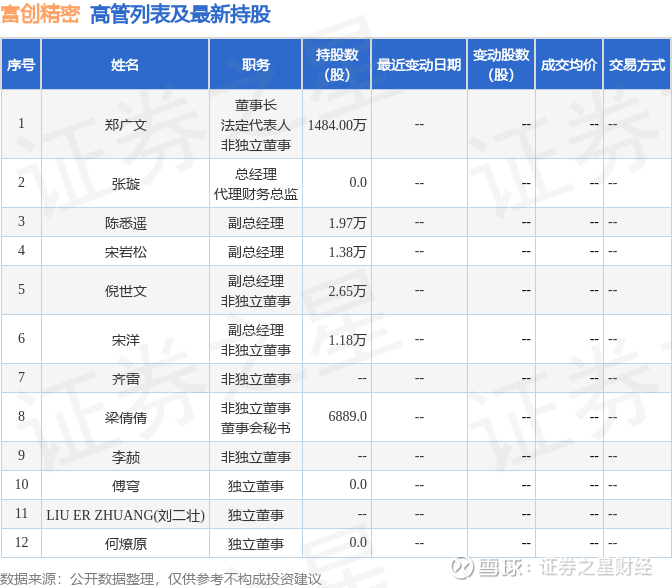Click 宋岩松's position 副总经理
The width and height of the screenshot is (672, 588).
256,252
